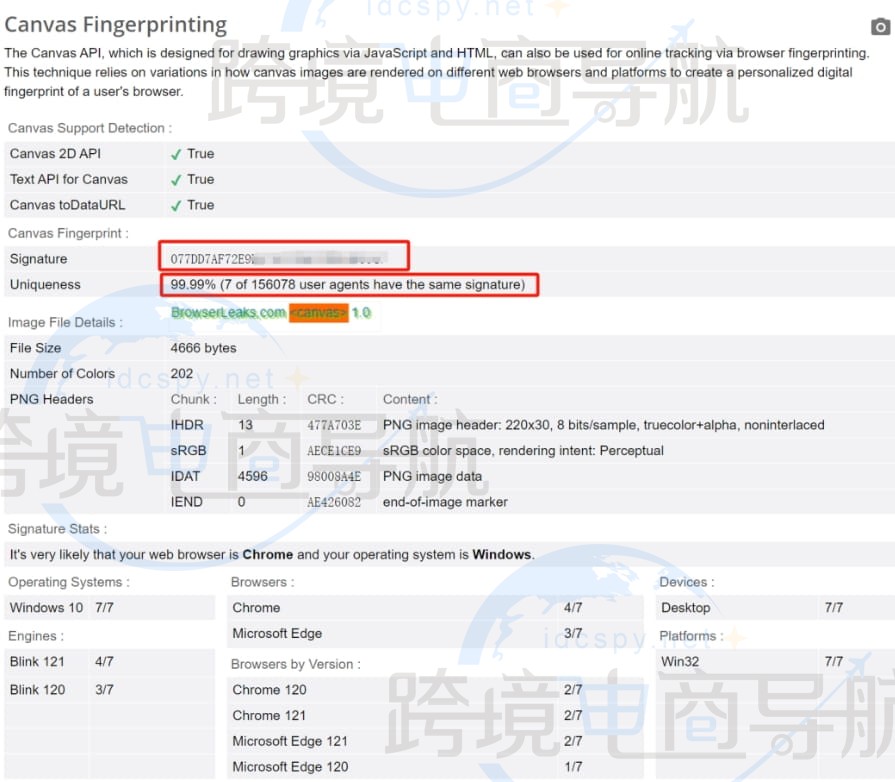Click the Desktop device row

pos(686,608)
